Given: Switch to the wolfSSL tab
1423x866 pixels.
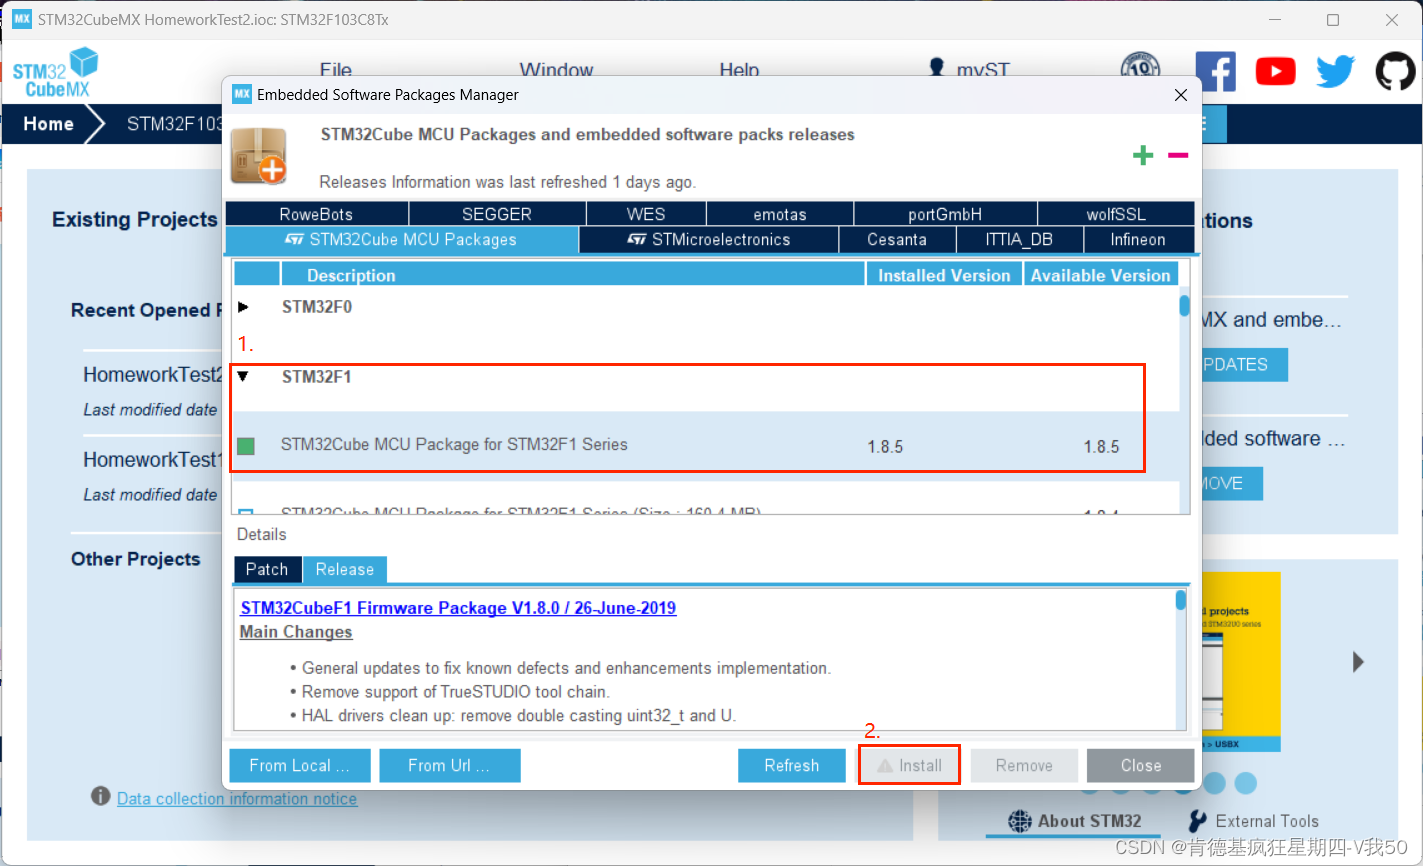Looking at the screenshot, I should (x=1116, y=214).
